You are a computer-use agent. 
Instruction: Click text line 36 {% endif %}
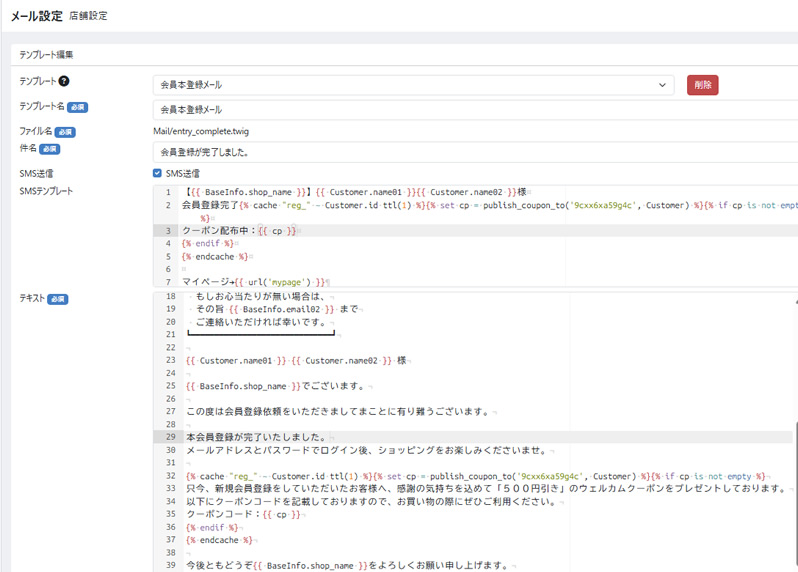(x=212, y=528)
